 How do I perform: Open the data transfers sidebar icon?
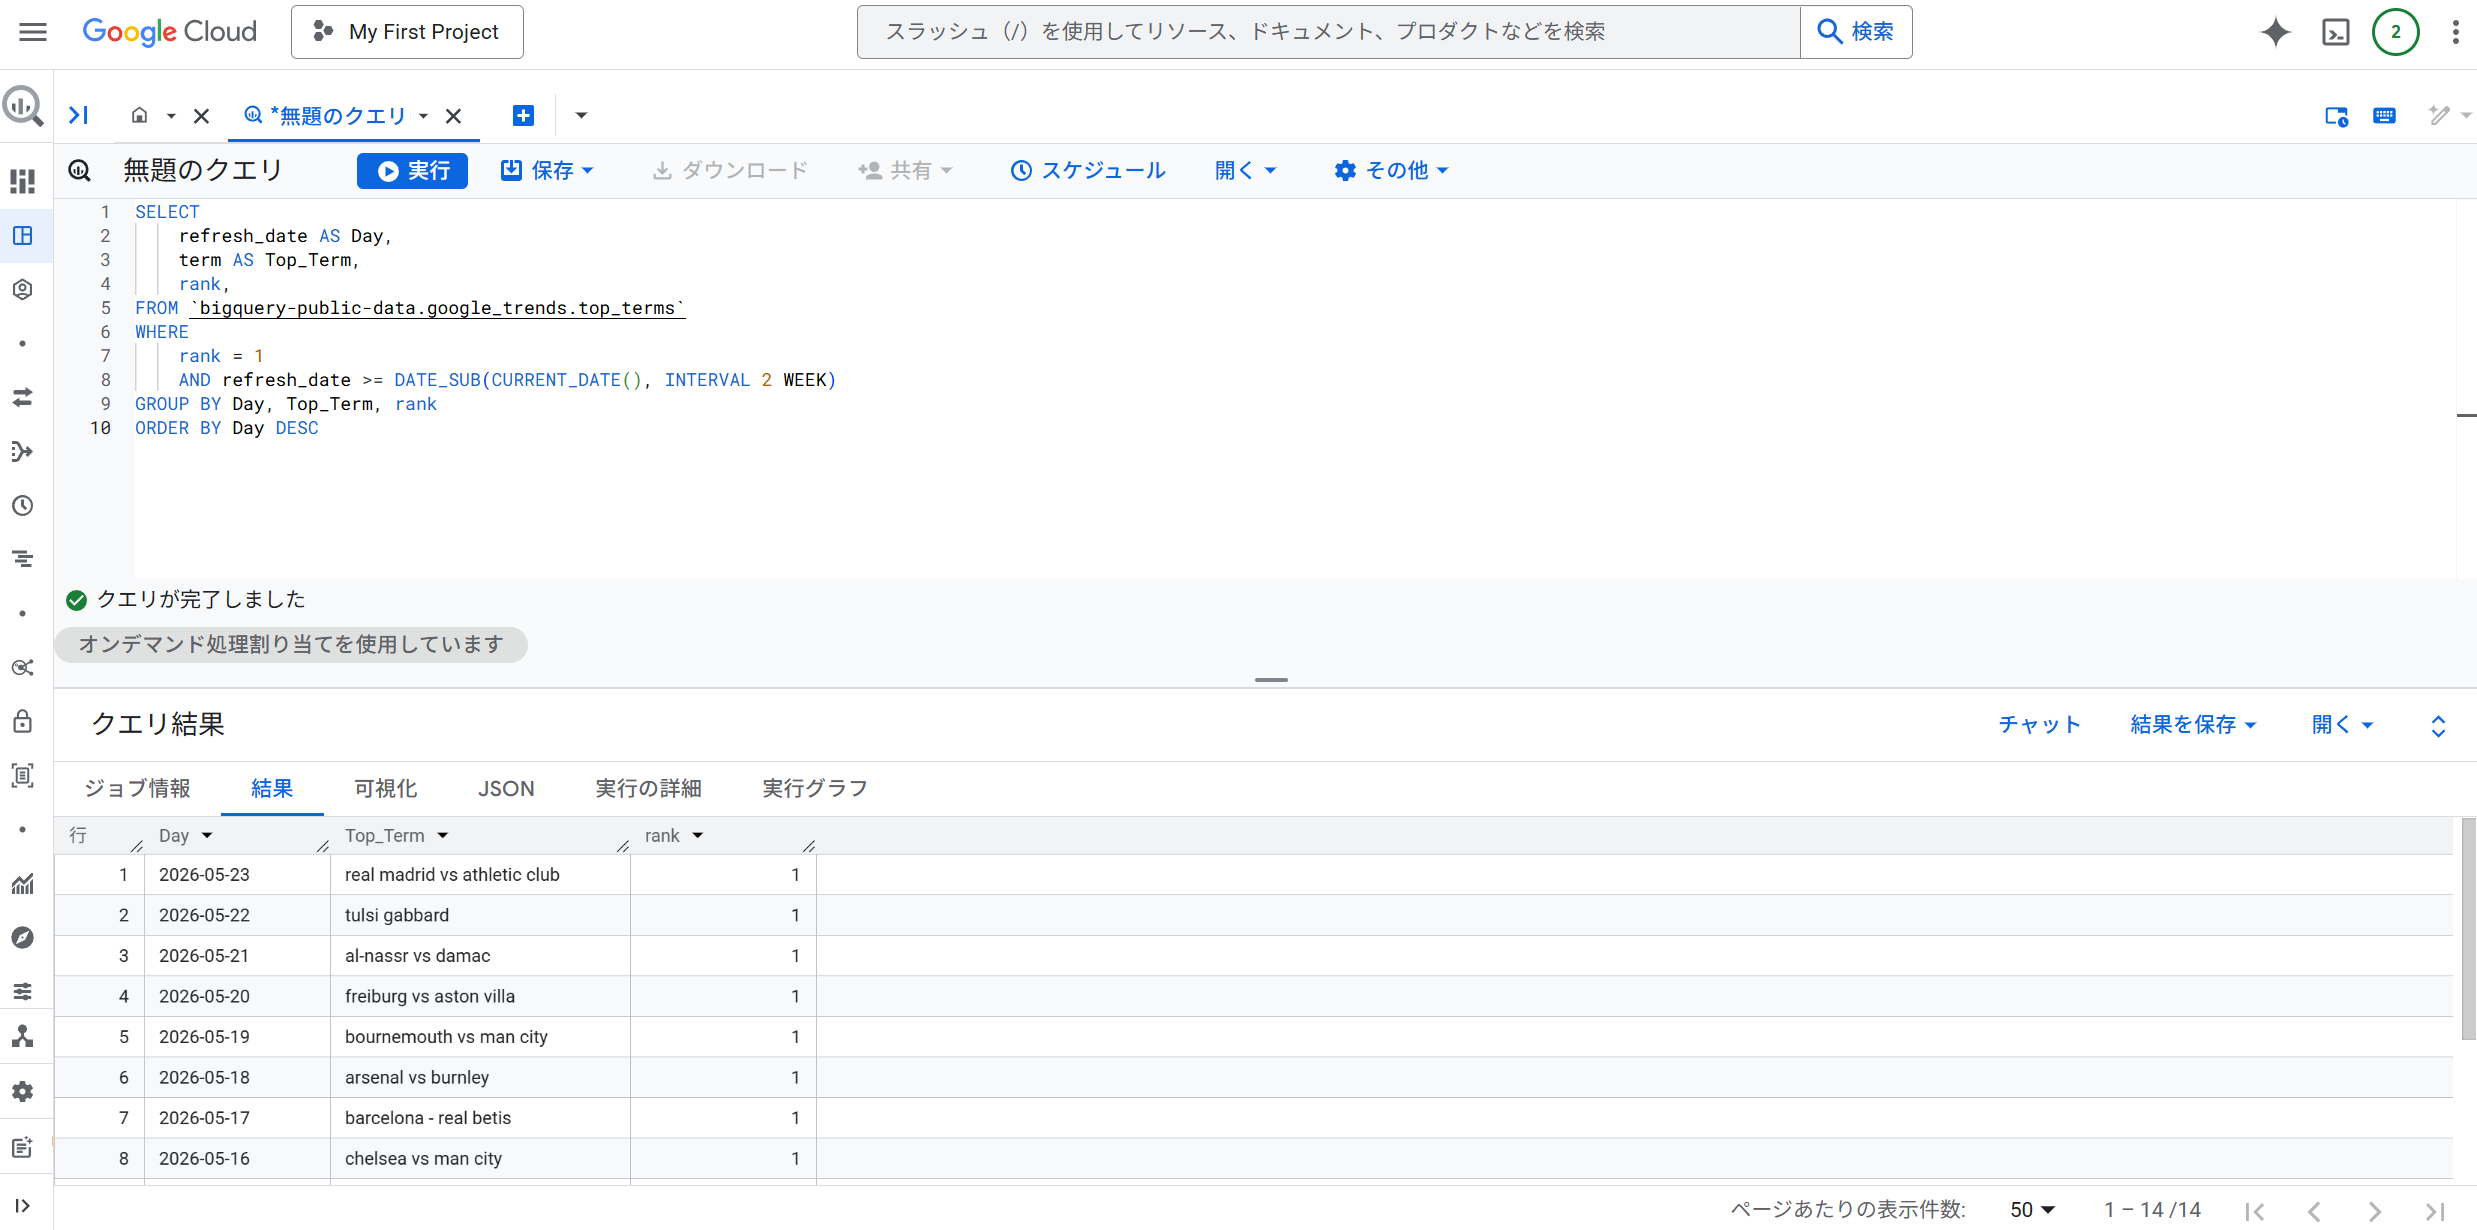click(22, 398)
